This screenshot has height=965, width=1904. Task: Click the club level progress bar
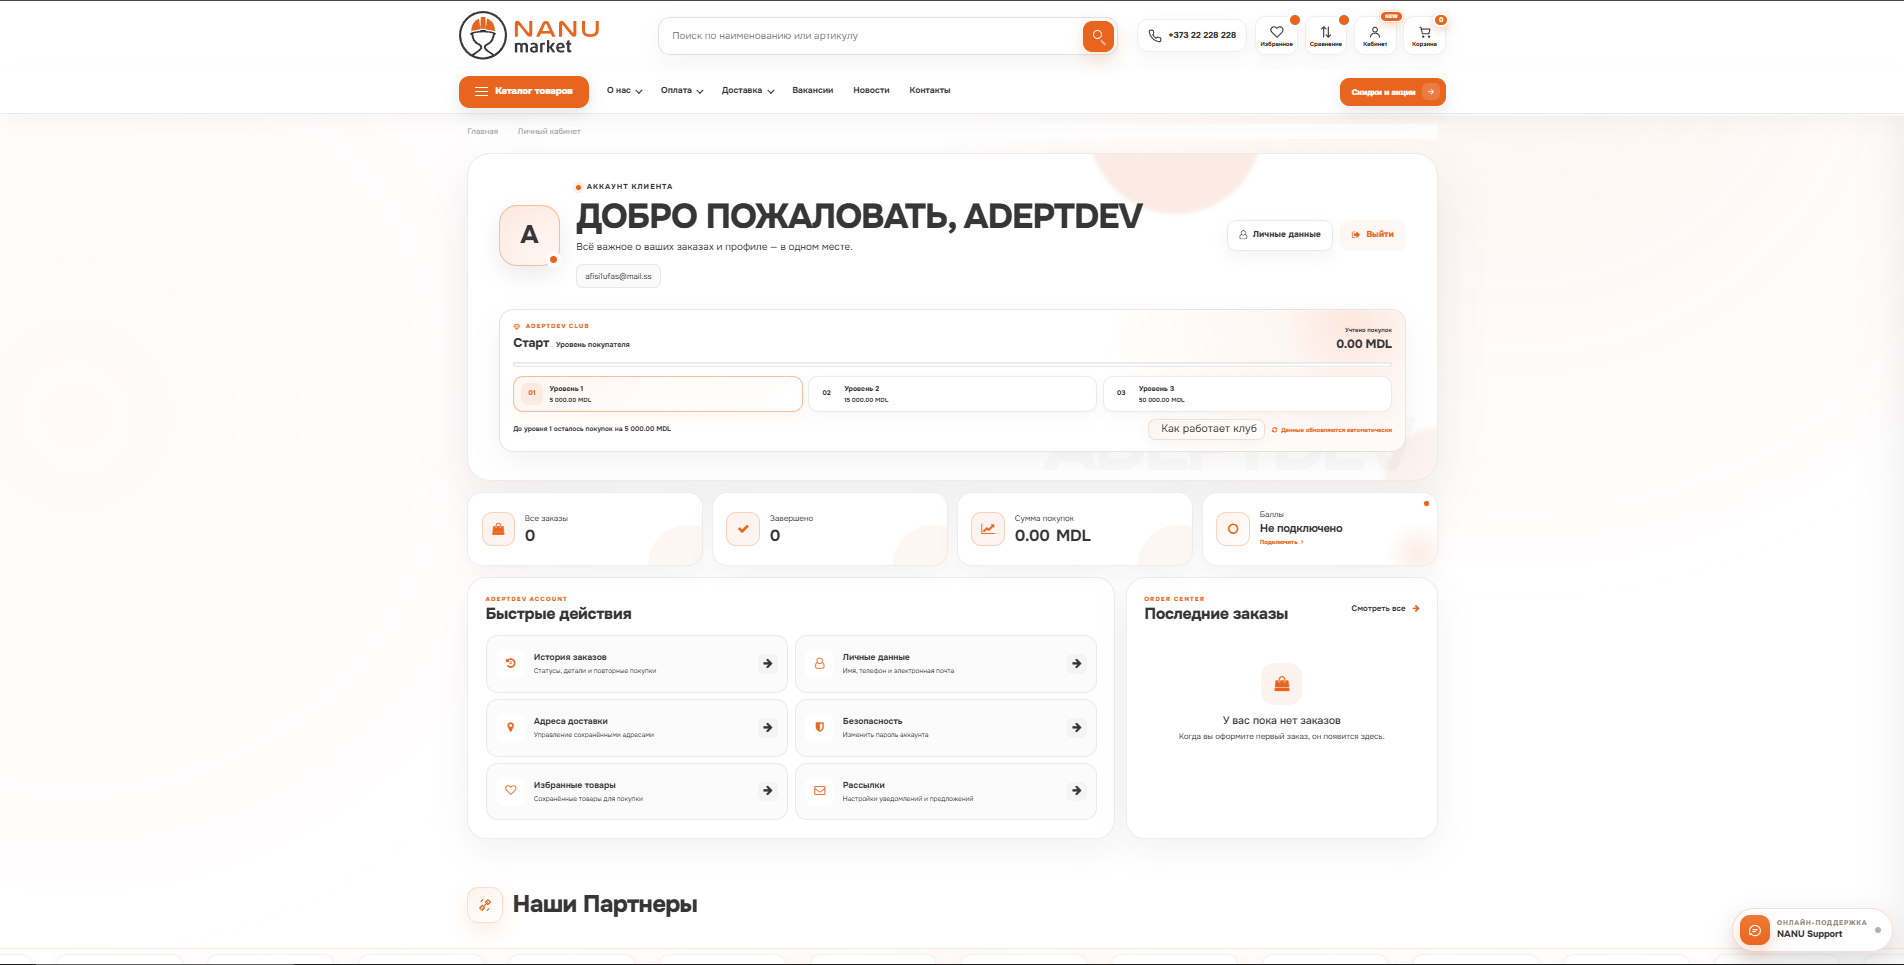tap(952, 365)
